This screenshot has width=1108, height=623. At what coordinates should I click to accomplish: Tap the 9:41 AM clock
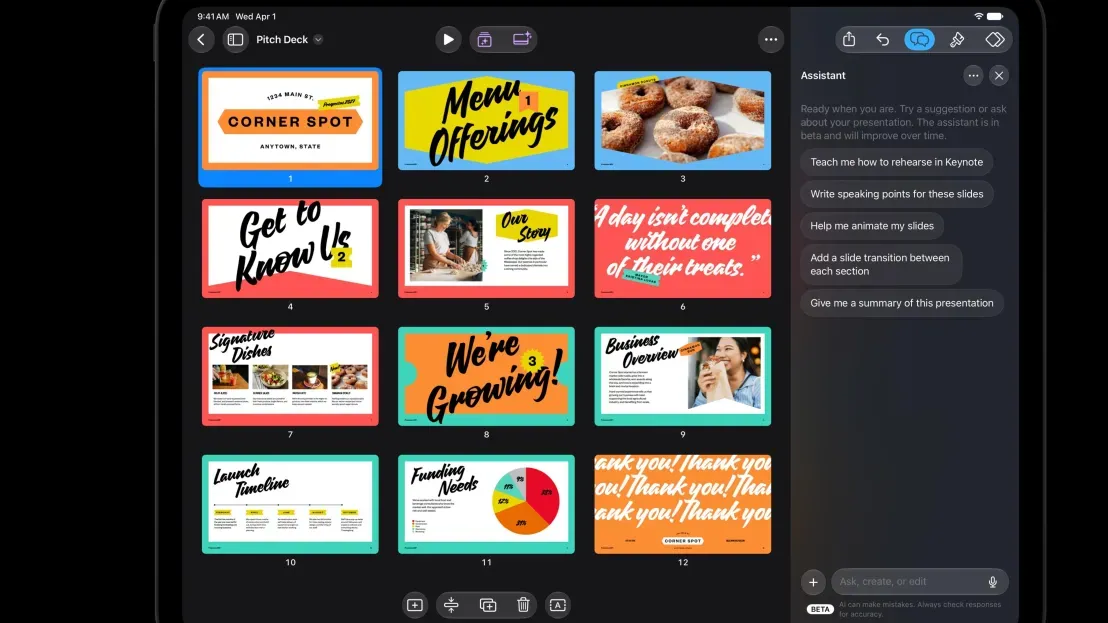[213, 16]
